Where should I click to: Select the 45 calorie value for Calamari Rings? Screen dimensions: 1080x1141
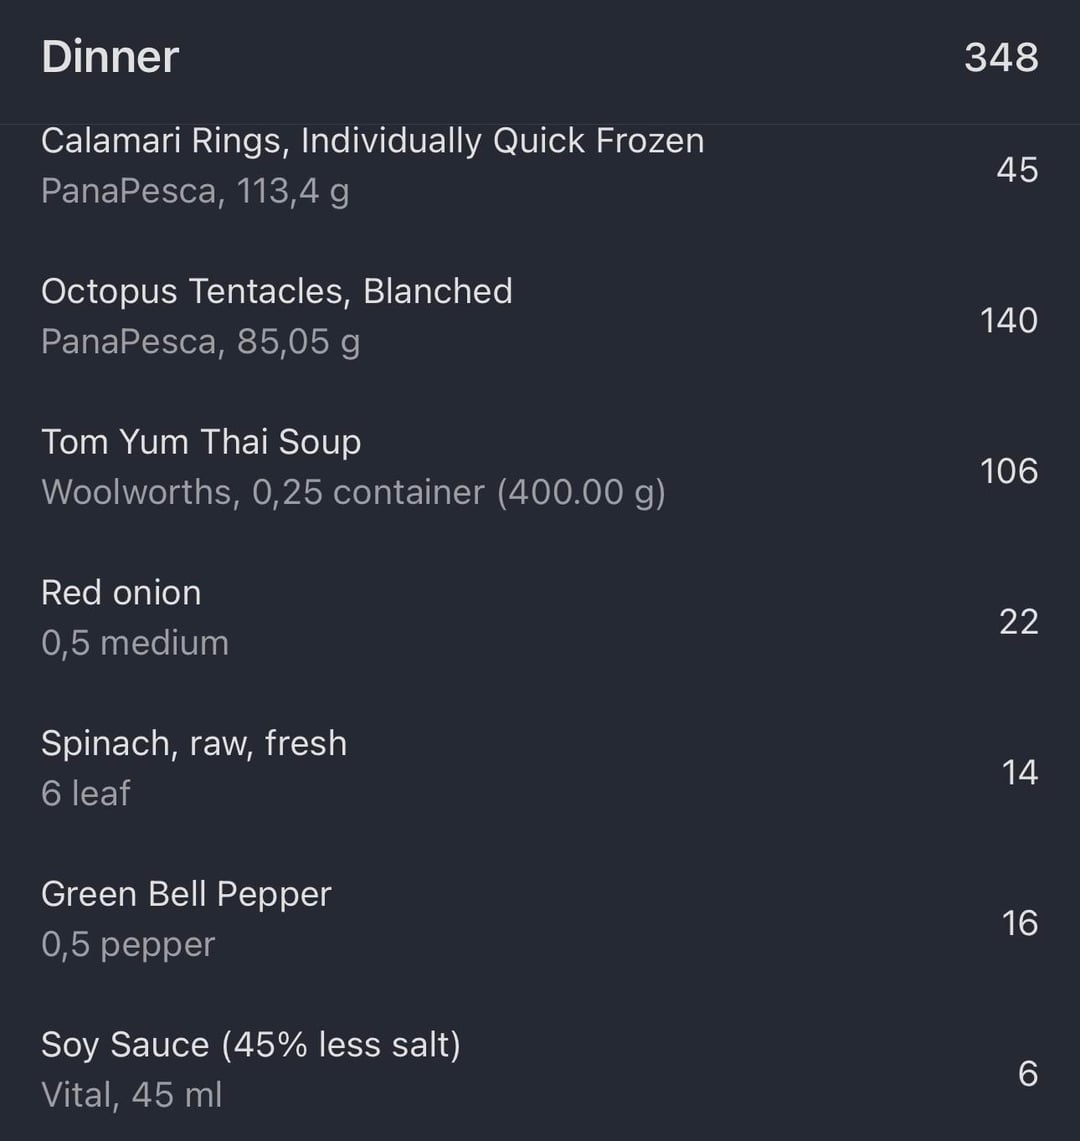coord(1017,170)
